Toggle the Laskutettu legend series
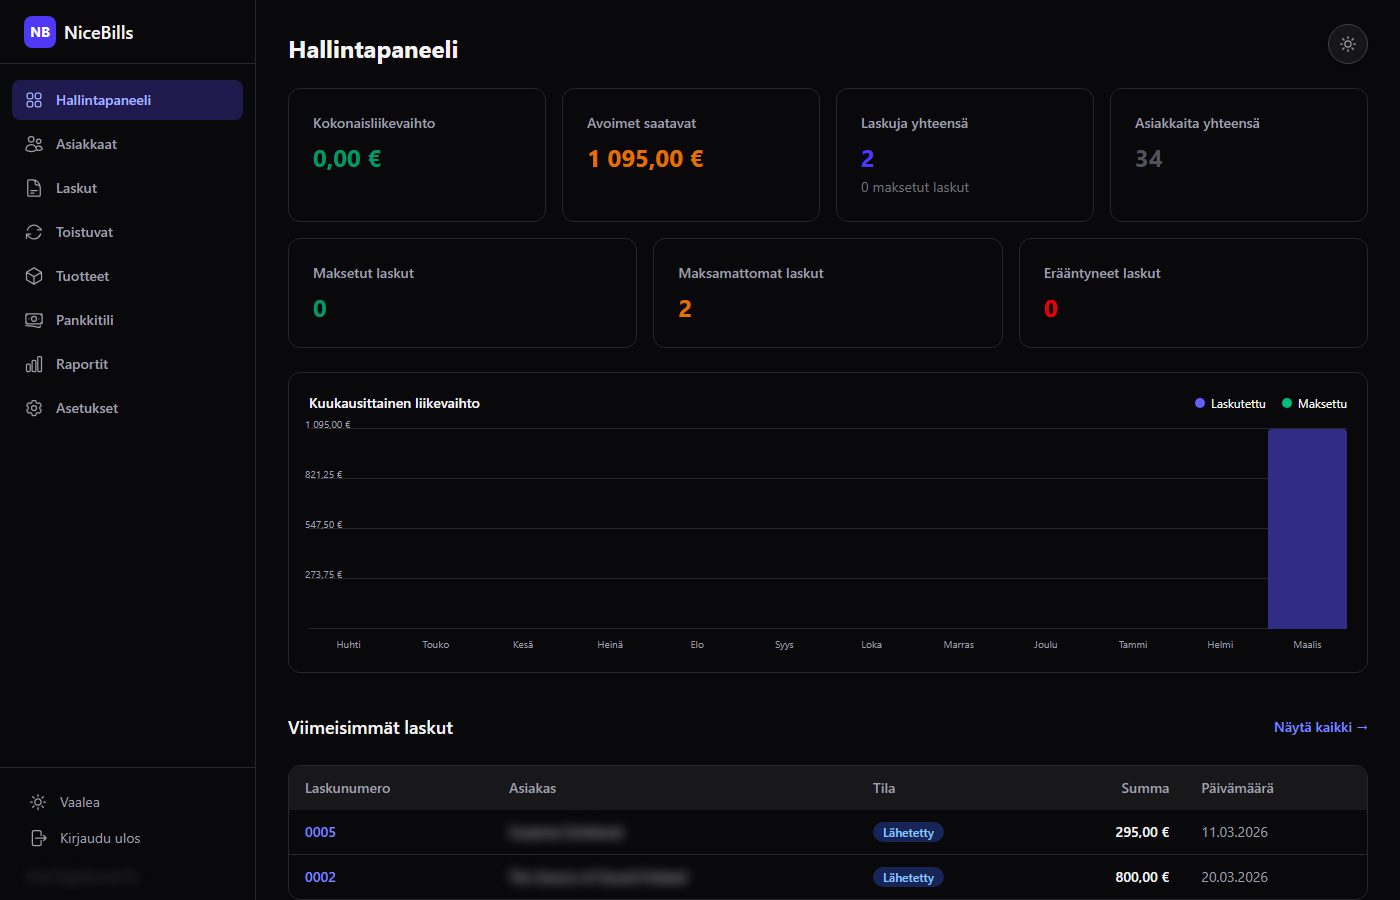 point(1230,404)
